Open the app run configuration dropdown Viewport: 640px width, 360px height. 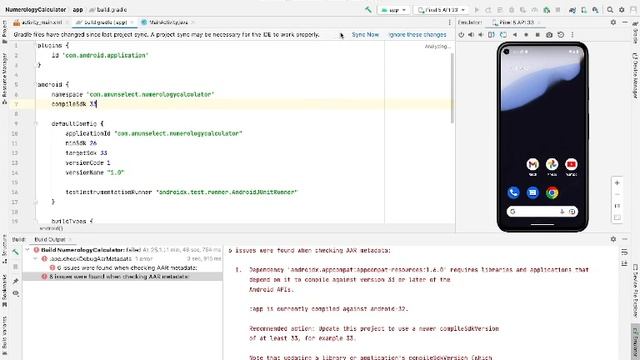tap(393, 10)
